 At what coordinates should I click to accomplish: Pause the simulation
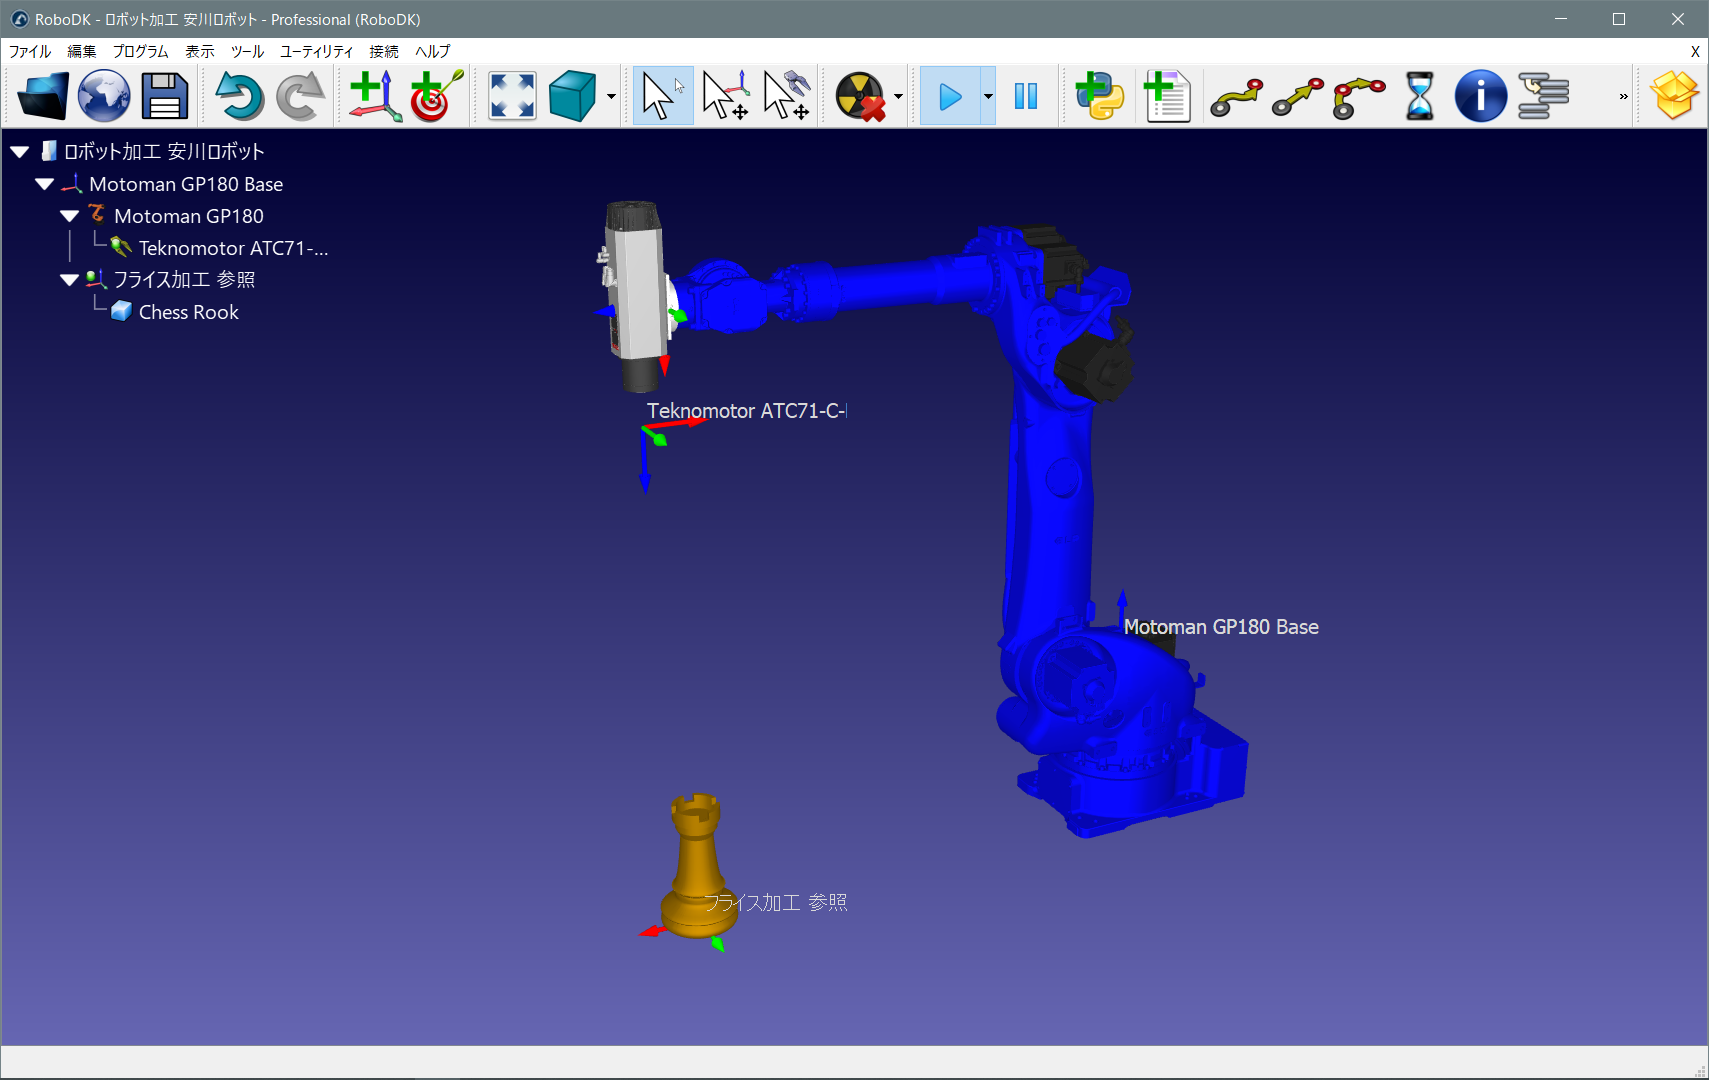tap(1026, 97)
